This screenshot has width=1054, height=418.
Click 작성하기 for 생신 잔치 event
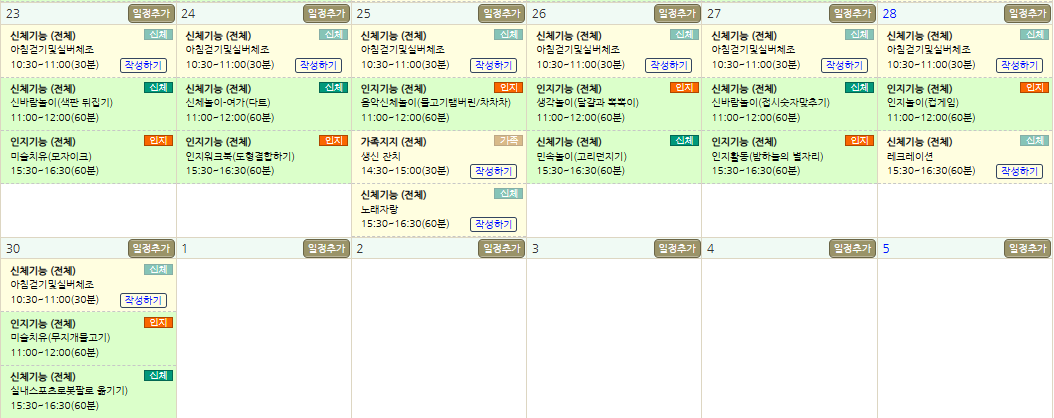(493, 171)
